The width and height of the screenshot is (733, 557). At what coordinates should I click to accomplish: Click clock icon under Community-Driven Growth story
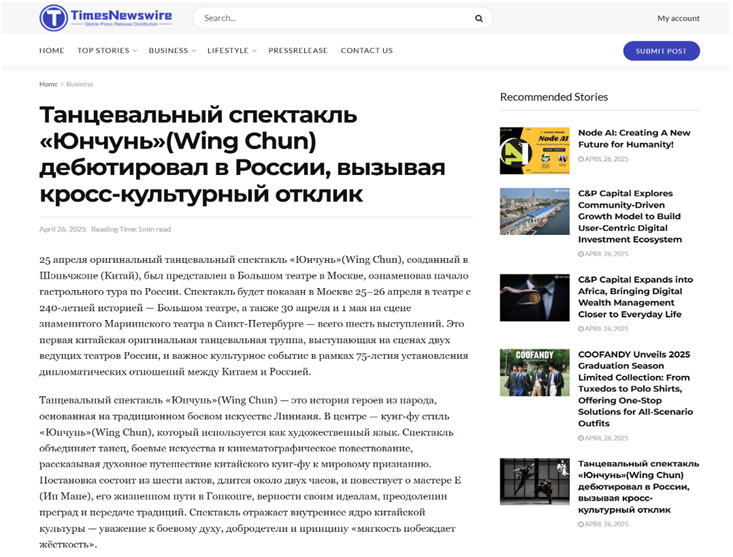click(581, 254)
